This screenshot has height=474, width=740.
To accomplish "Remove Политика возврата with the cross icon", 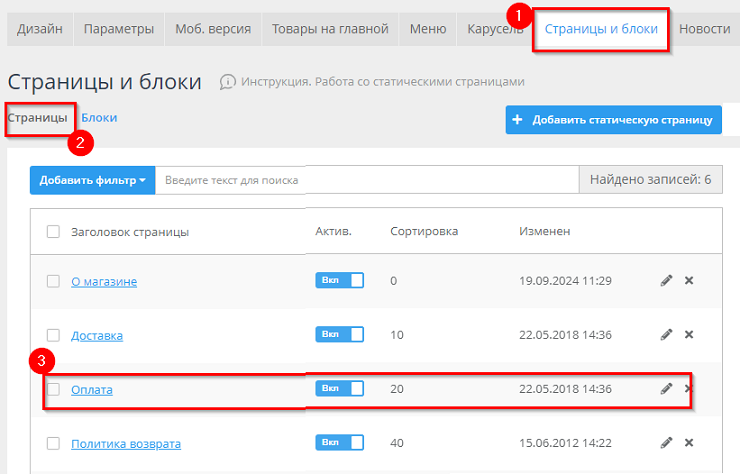I will [689, 443].
